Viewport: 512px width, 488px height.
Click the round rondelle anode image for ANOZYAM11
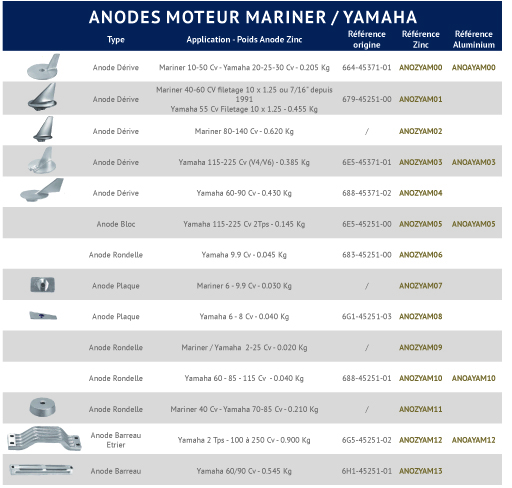click(x=42, y=407)
